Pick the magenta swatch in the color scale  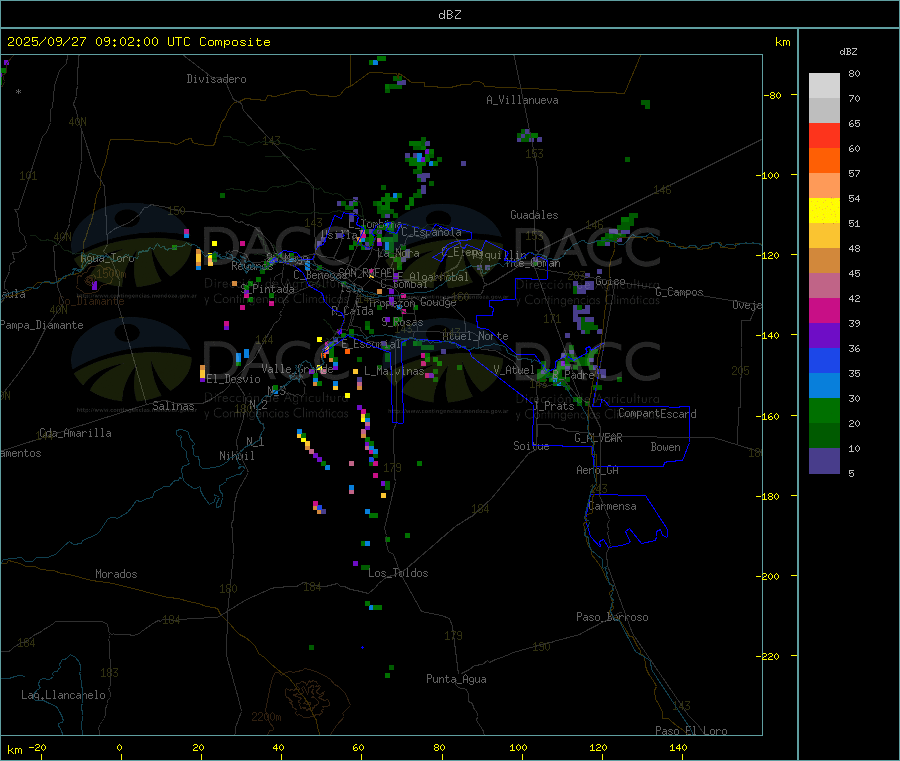824,310
